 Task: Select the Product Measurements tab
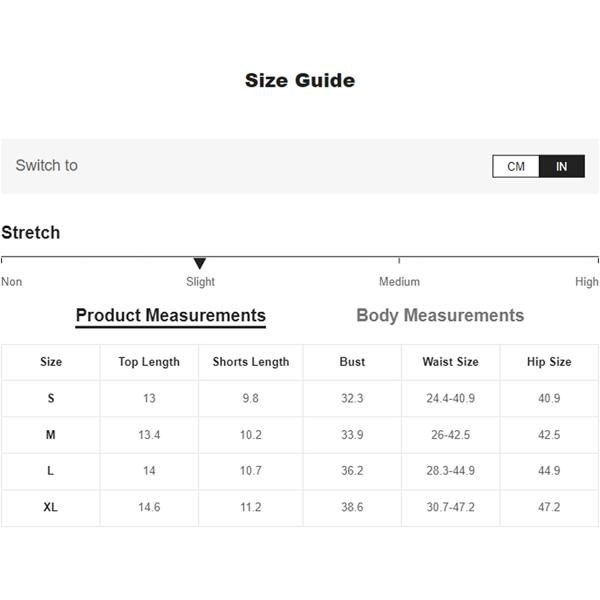pos(171,316)
